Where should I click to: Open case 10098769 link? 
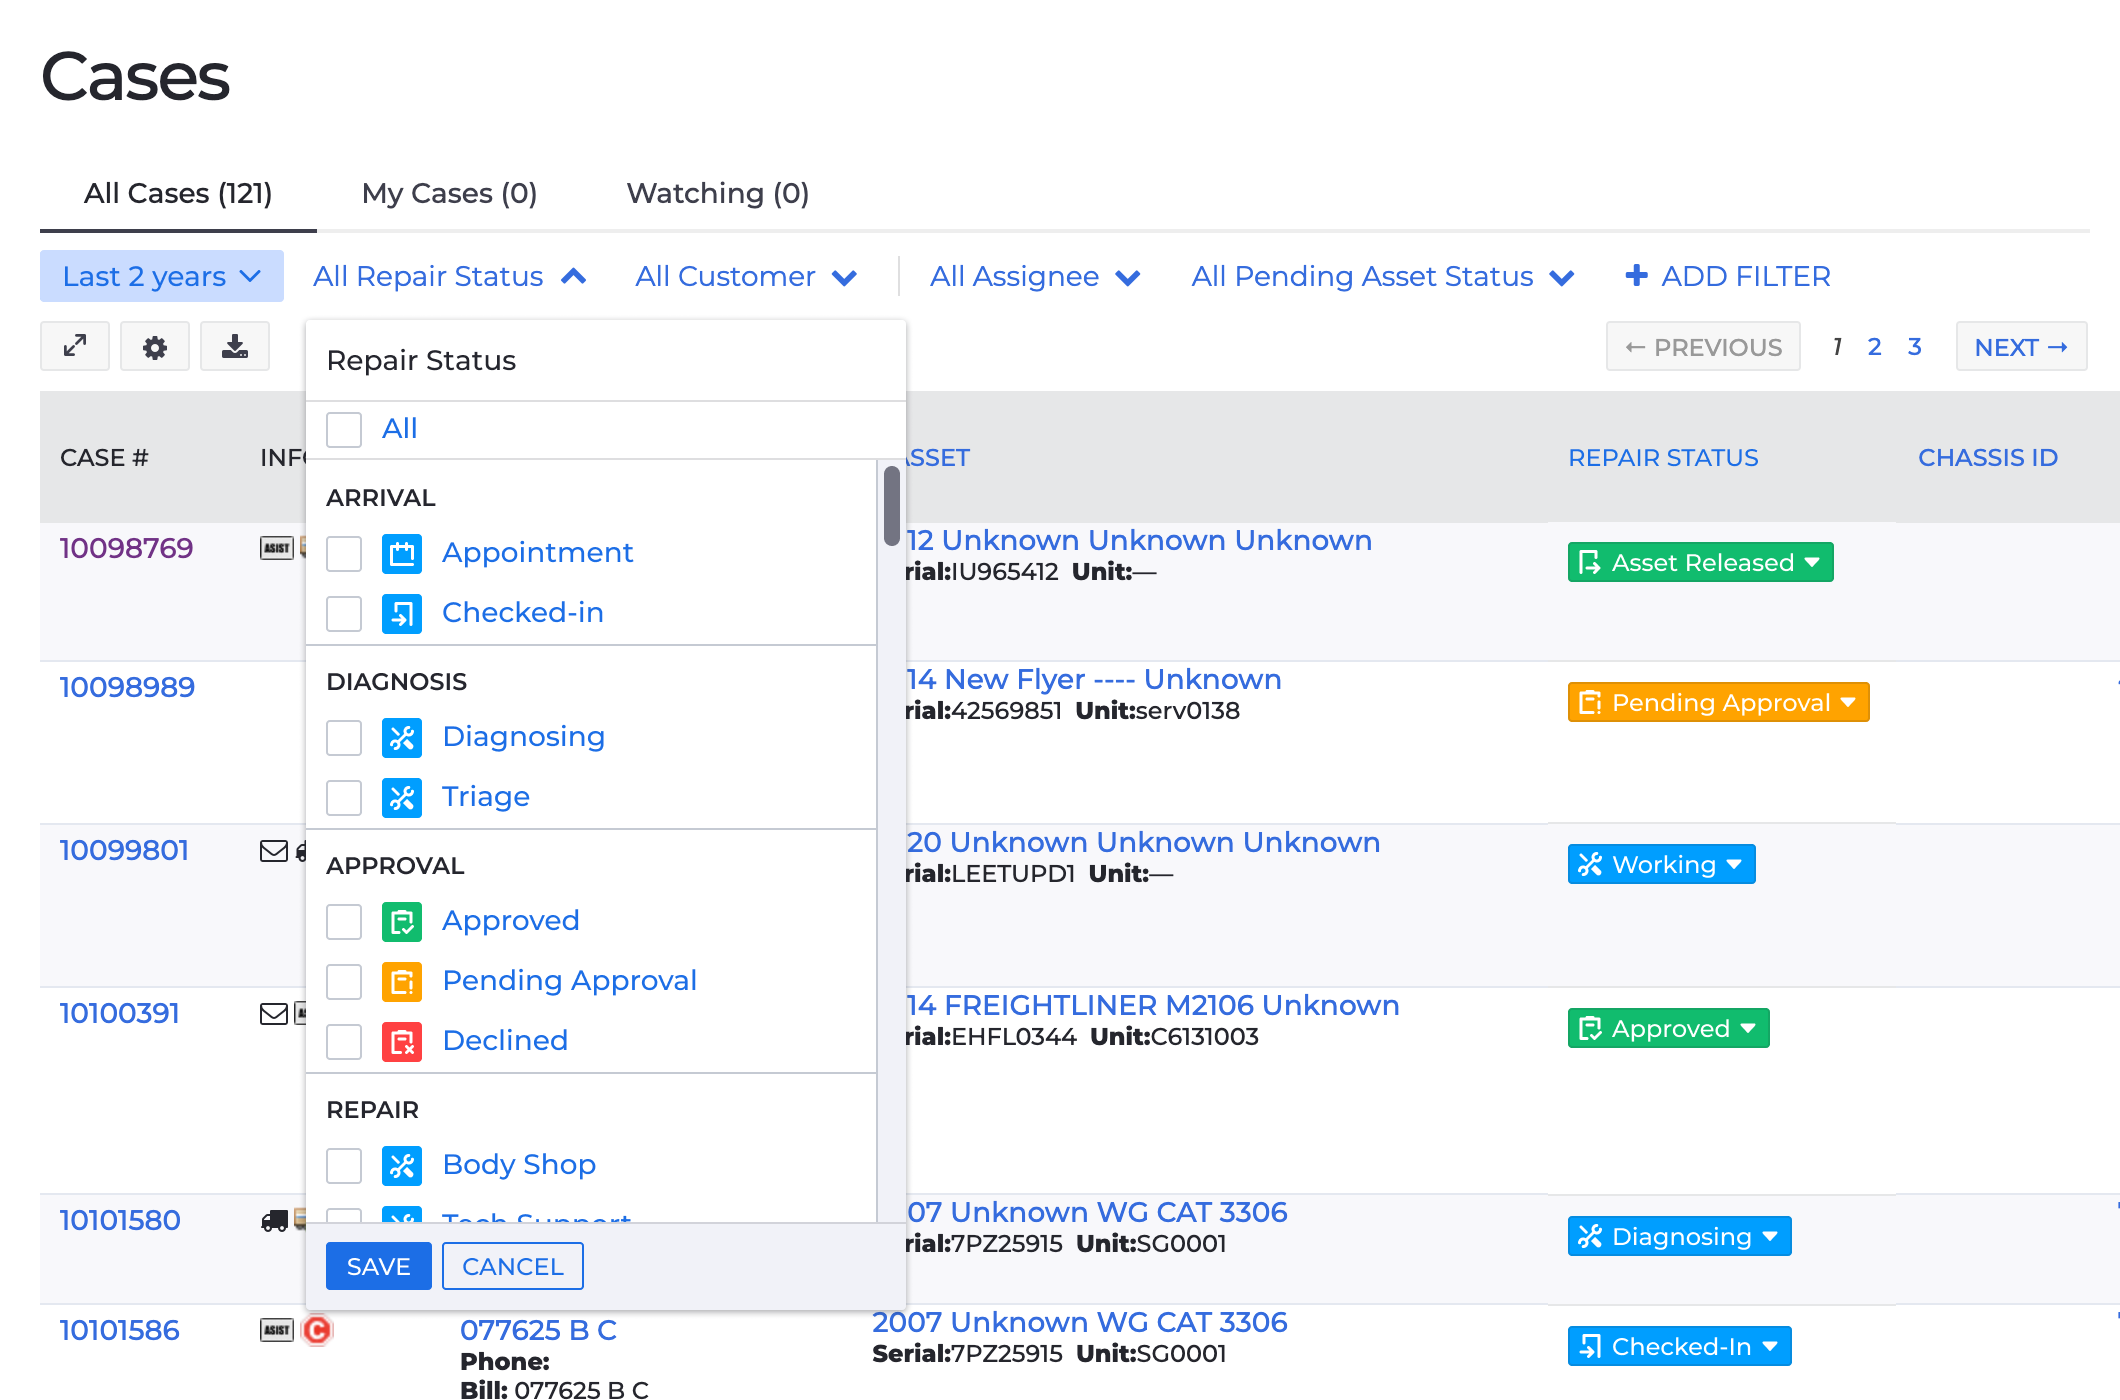pos(126,548)
